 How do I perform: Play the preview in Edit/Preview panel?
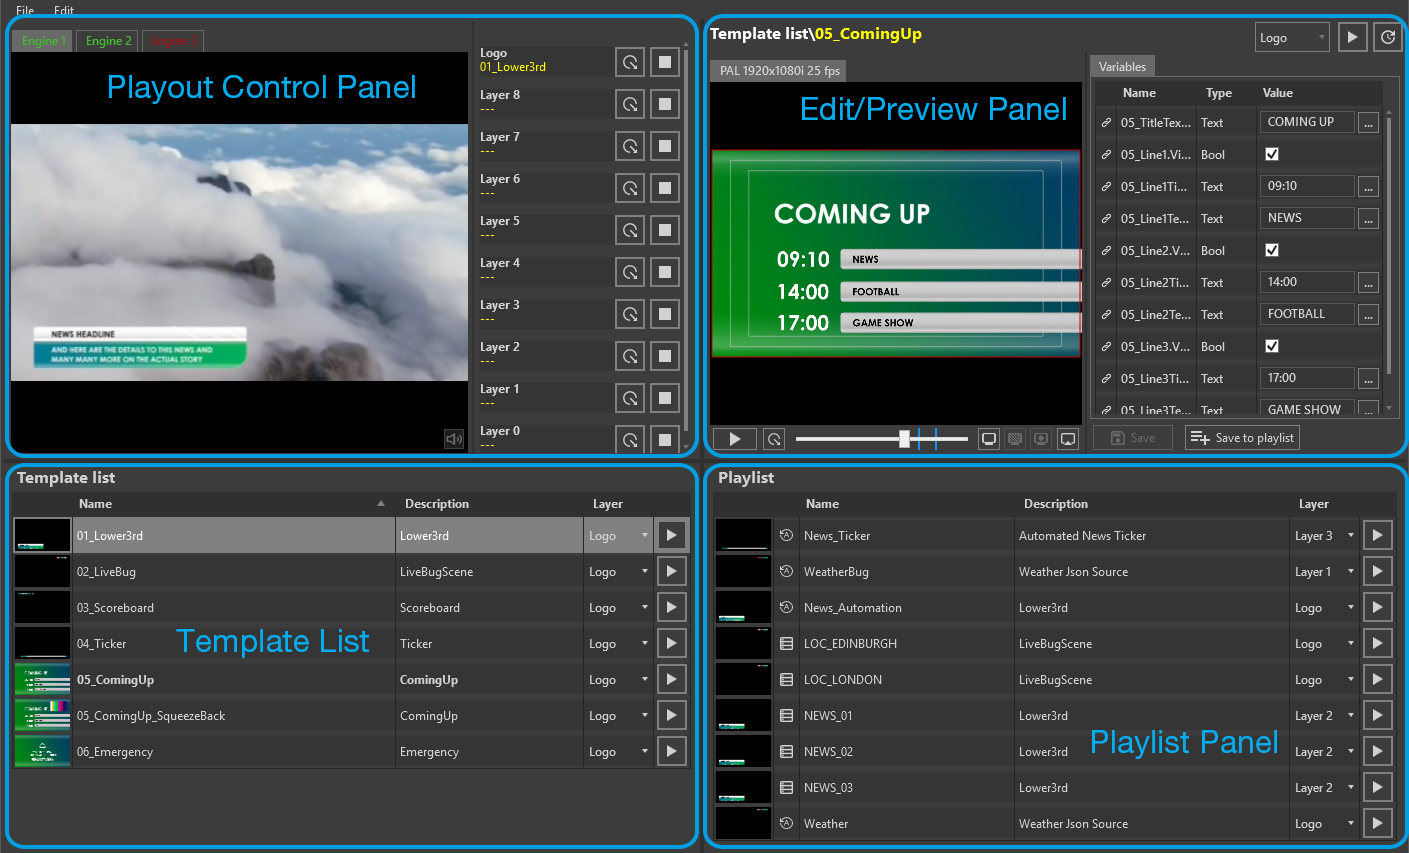[x=734, y=438]
